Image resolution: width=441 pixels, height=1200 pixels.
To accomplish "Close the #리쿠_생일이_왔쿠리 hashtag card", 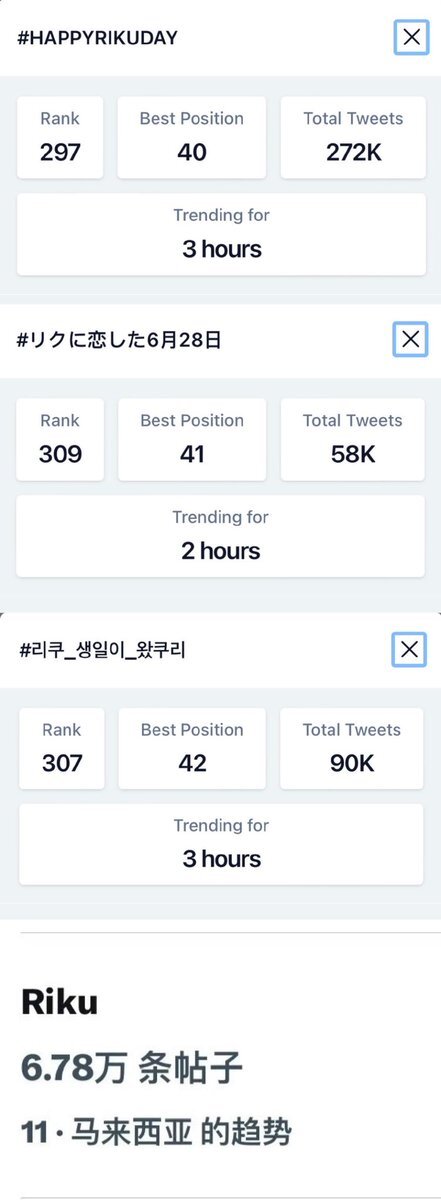I will pyautogui.click(x=409, y=650).
